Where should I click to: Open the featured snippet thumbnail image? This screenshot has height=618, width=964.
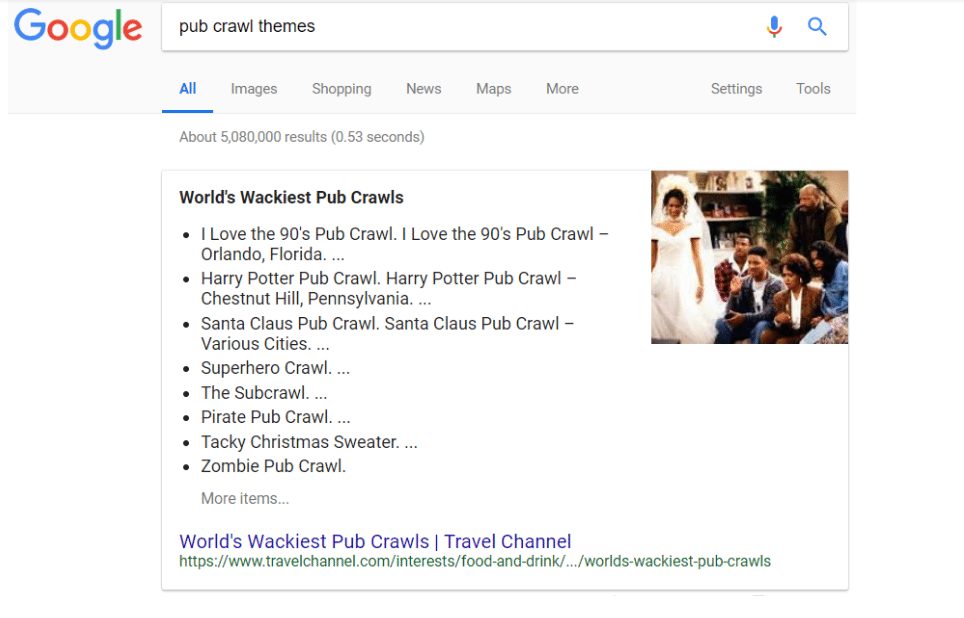pyautogui.click(x=749, y=257)
